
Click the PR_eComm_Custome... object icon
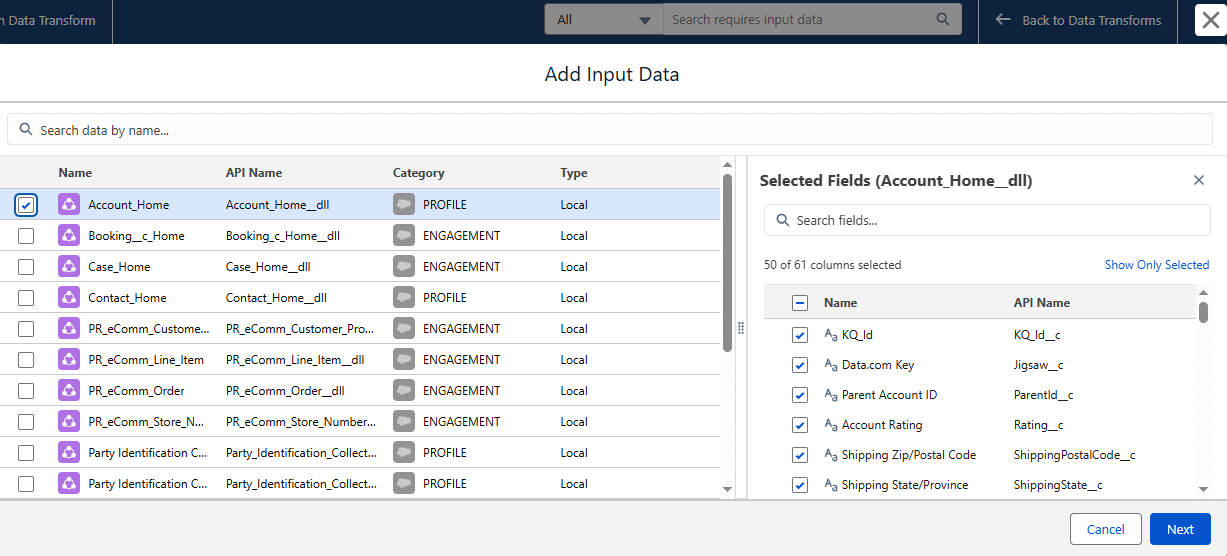68,329
